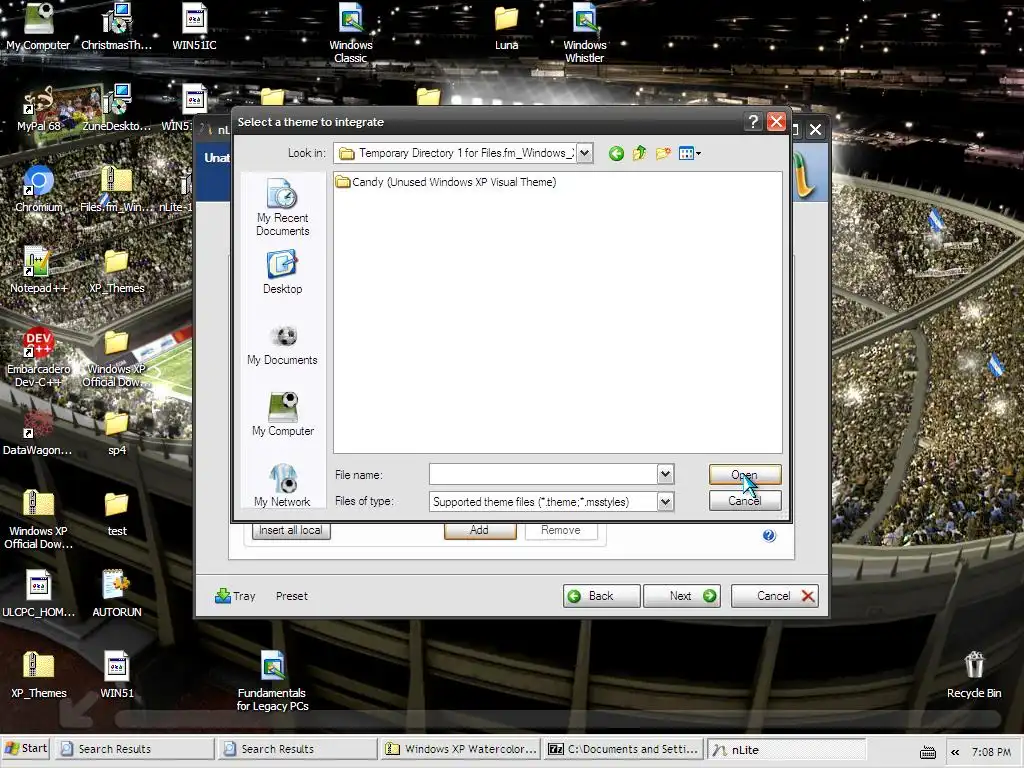Select My Computer in the places bar
The height and width of the screenshot is (768, 1024).
tap(283, 415)
